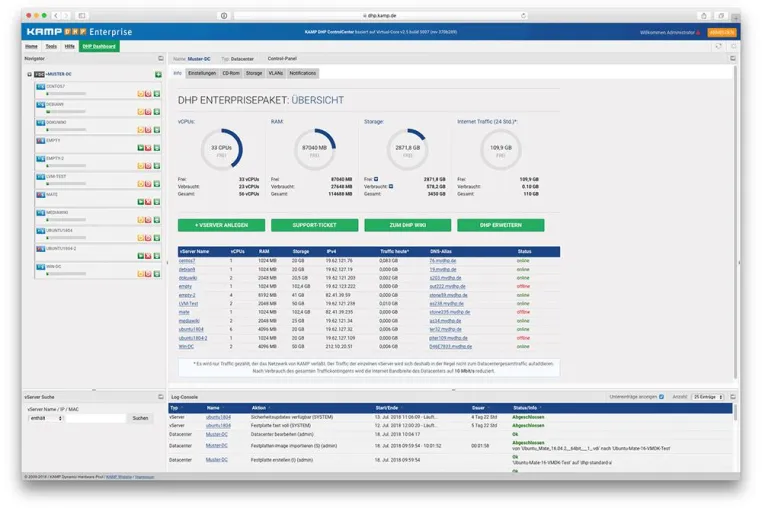Click the Control-Panel corner icon

pos(733,58)
